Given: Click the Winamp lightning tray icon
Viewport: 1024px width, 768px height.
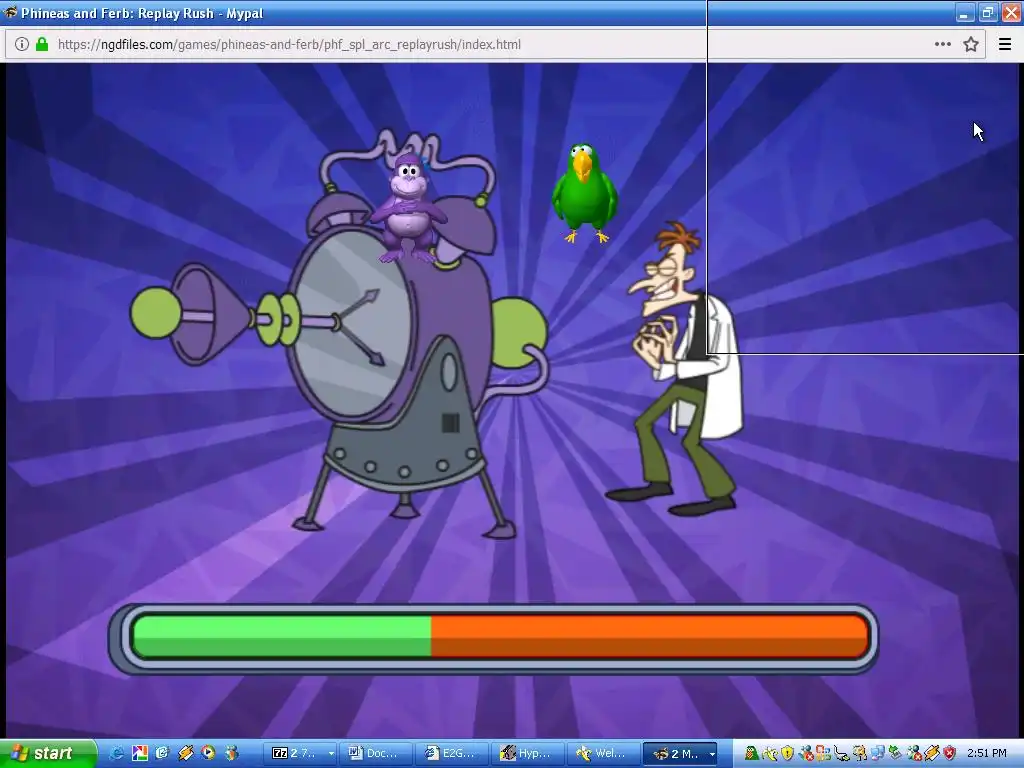Looking at the screenshot, I should click(x=932, y=754).
